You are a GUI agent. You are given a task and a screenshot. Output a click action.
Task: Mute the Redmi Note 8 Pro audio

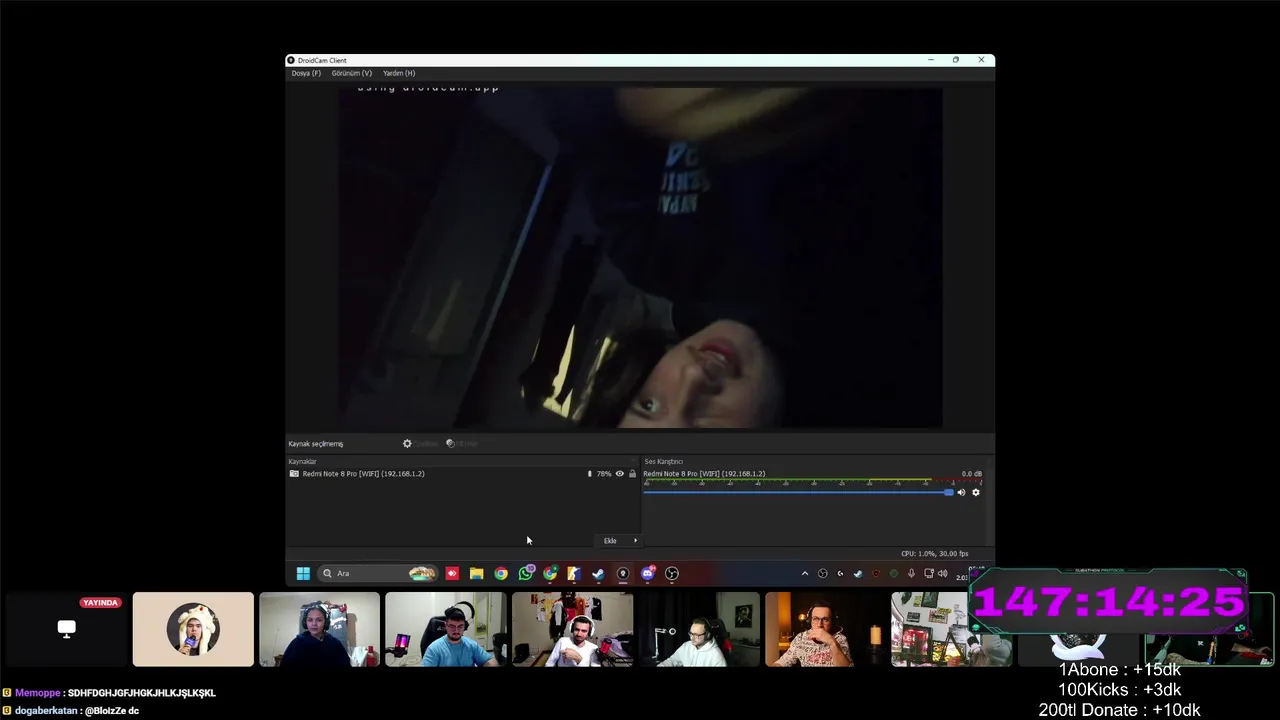tap(961, 492)
